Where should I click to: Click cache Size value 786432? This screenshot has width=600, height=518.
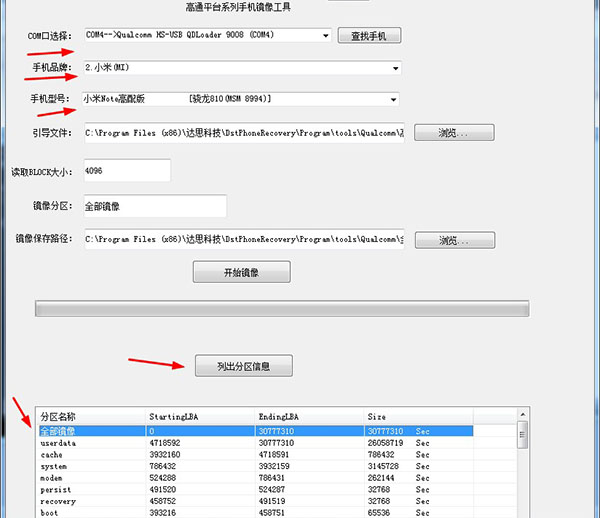tap(381, 454)
